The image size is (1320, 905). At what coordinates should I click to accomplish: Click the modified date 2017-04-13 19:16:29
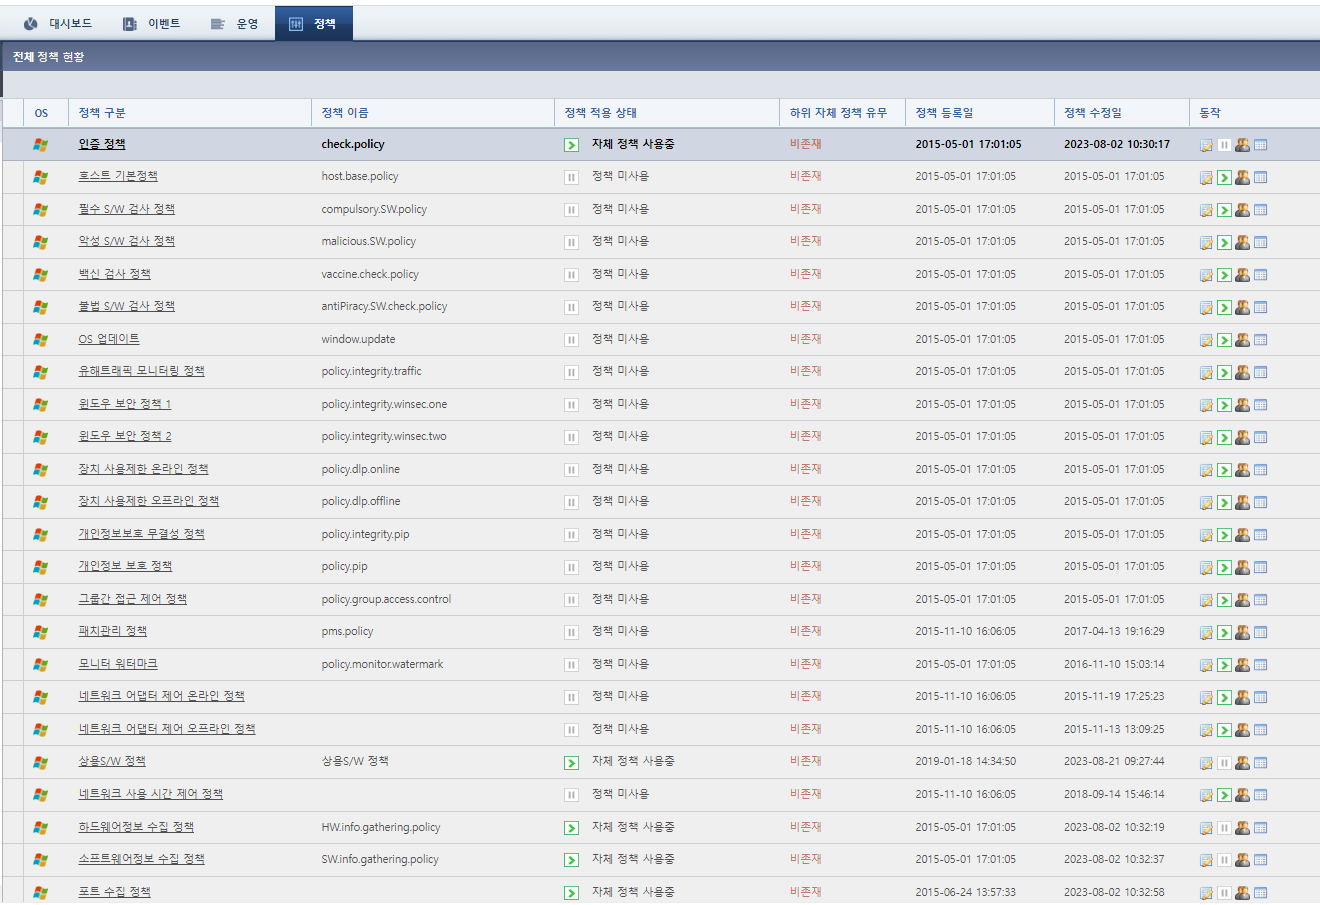coord(1114,631)
